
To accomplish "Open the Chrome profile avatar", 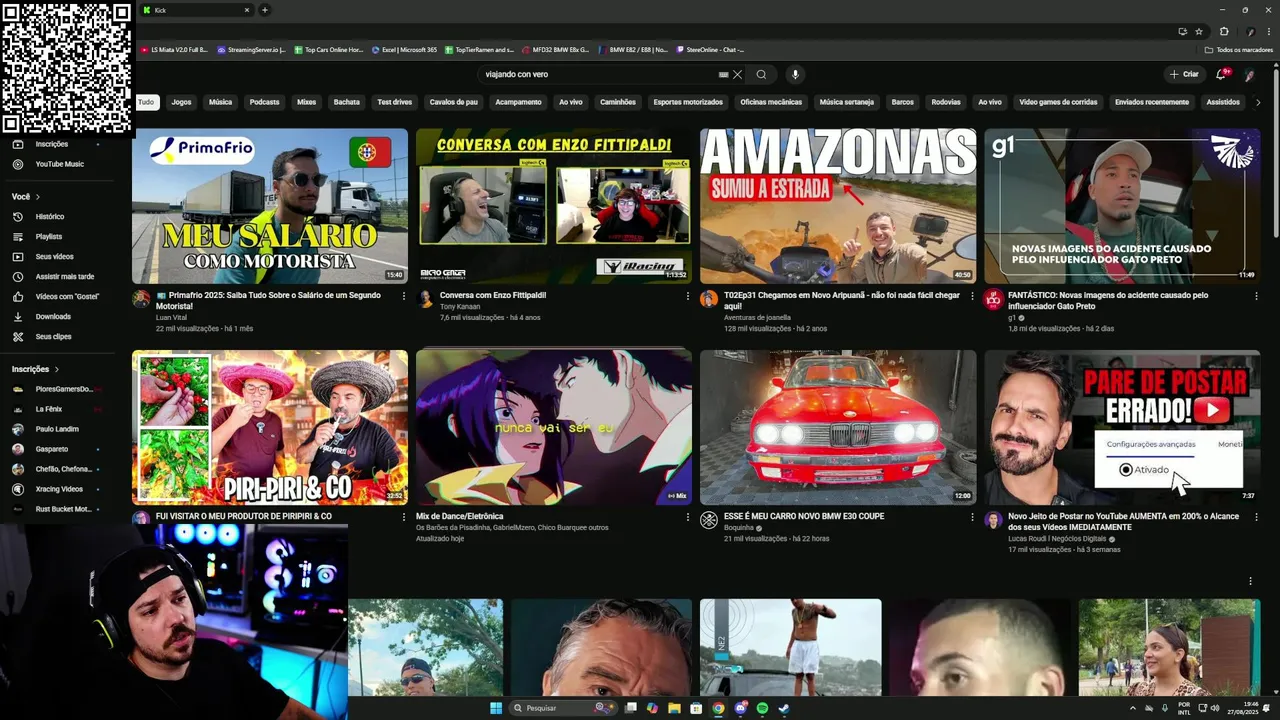I will 1250,32.
